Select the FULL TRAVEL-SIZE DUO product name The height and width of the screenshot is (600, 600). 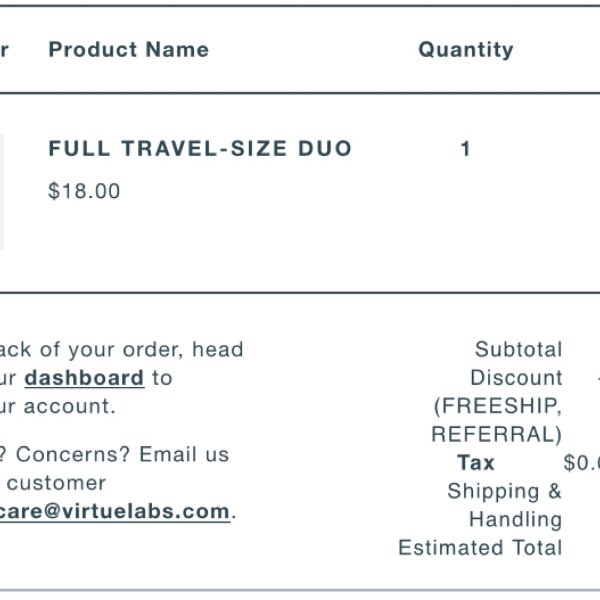point(200,148)
